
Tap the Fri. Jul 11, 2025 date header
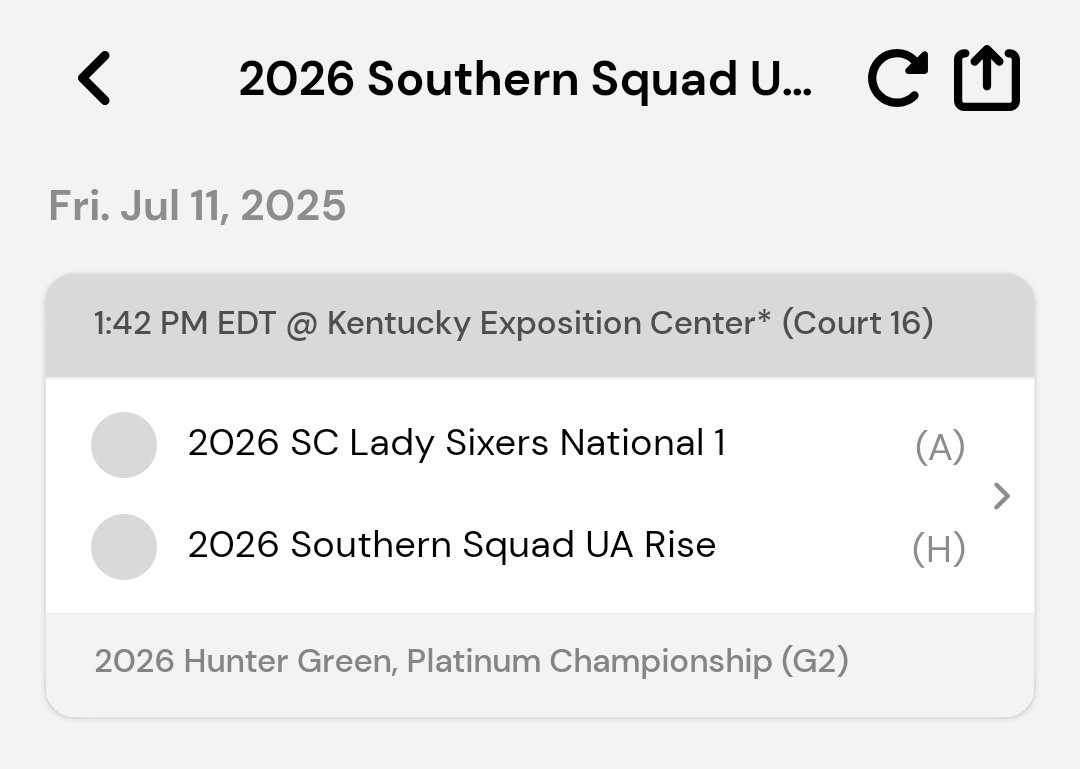pyautogui.click(x=197, y=206)
